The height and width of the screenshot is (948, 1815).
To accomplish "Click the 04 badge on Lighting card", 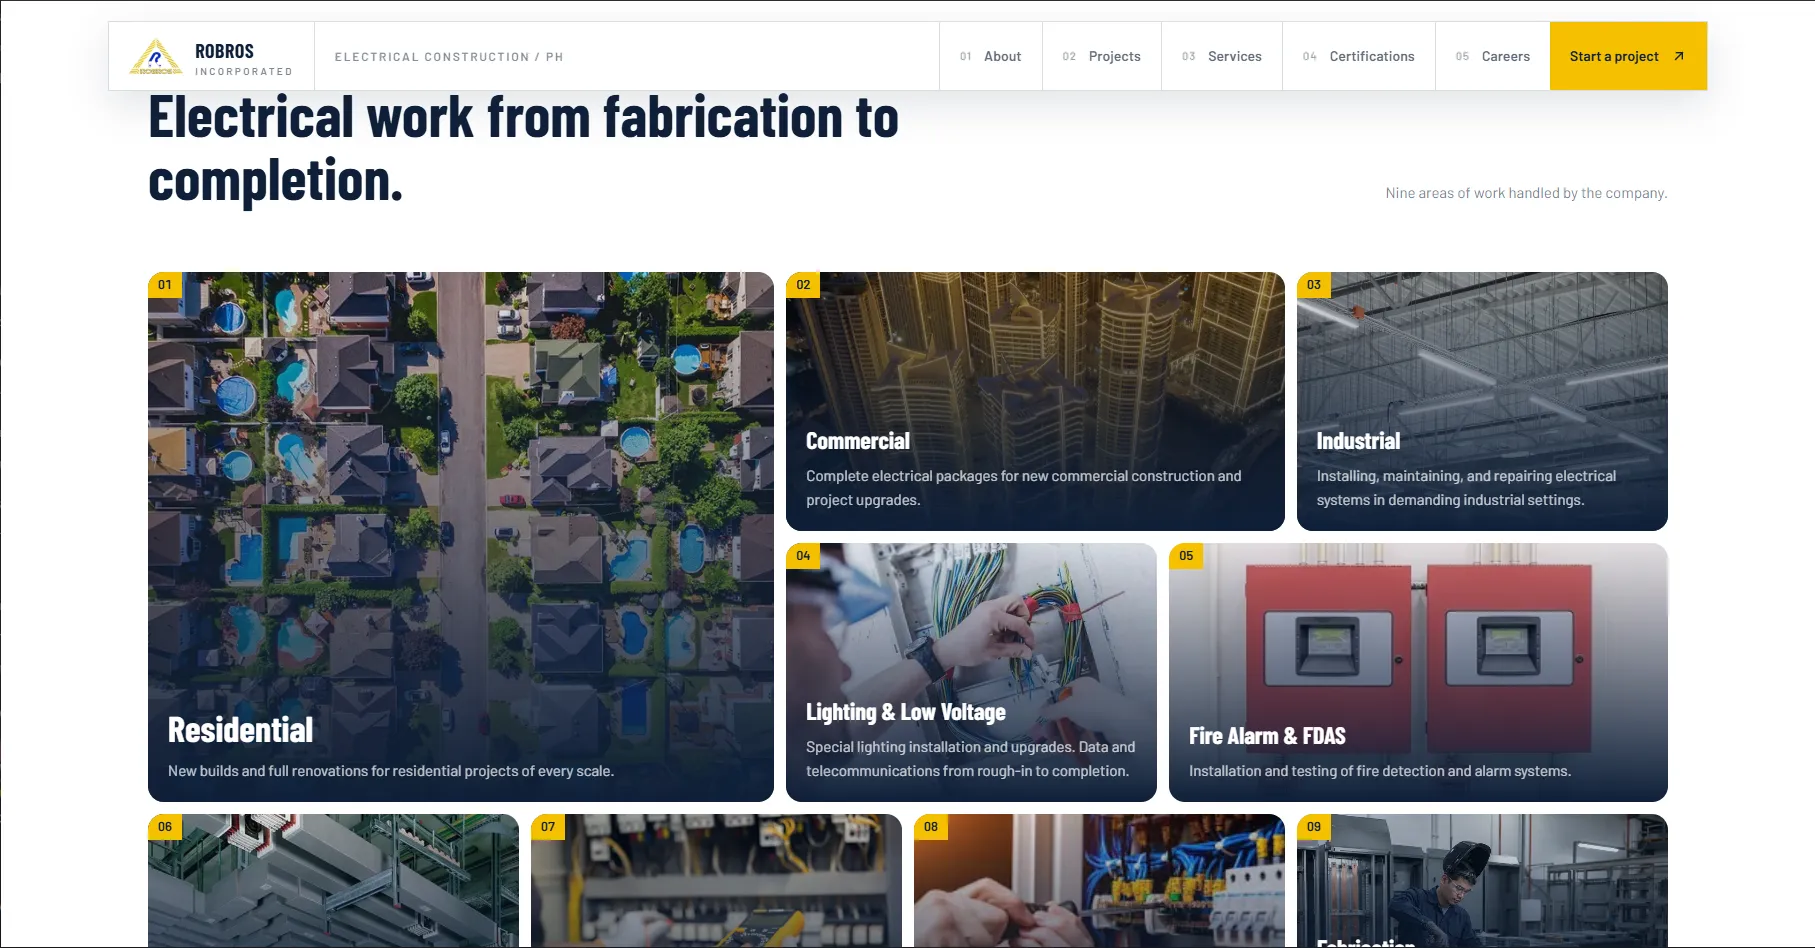I will (803, 556).
